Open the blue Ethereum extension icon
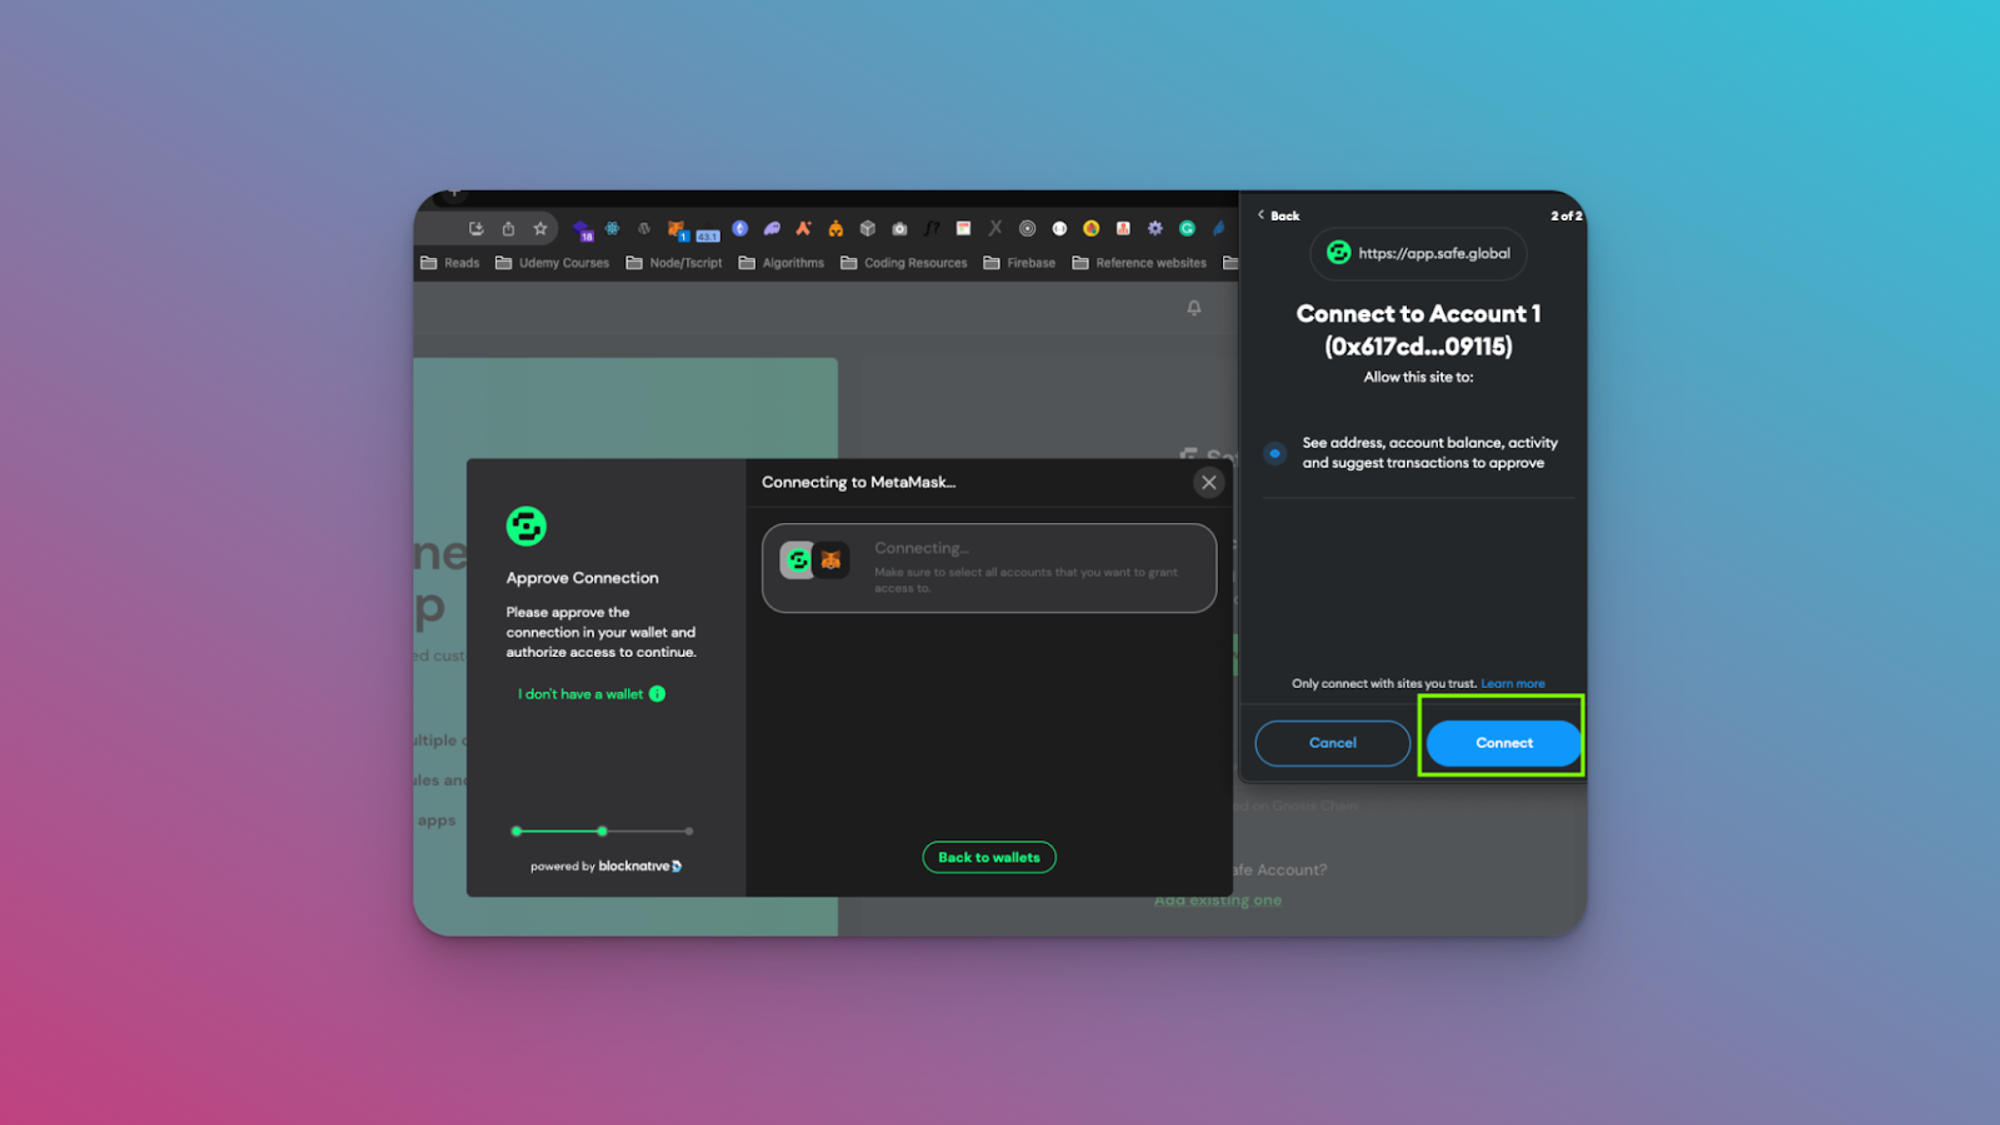The height and width of the screenshot is (1125, 2000). (x=740, y=229)
